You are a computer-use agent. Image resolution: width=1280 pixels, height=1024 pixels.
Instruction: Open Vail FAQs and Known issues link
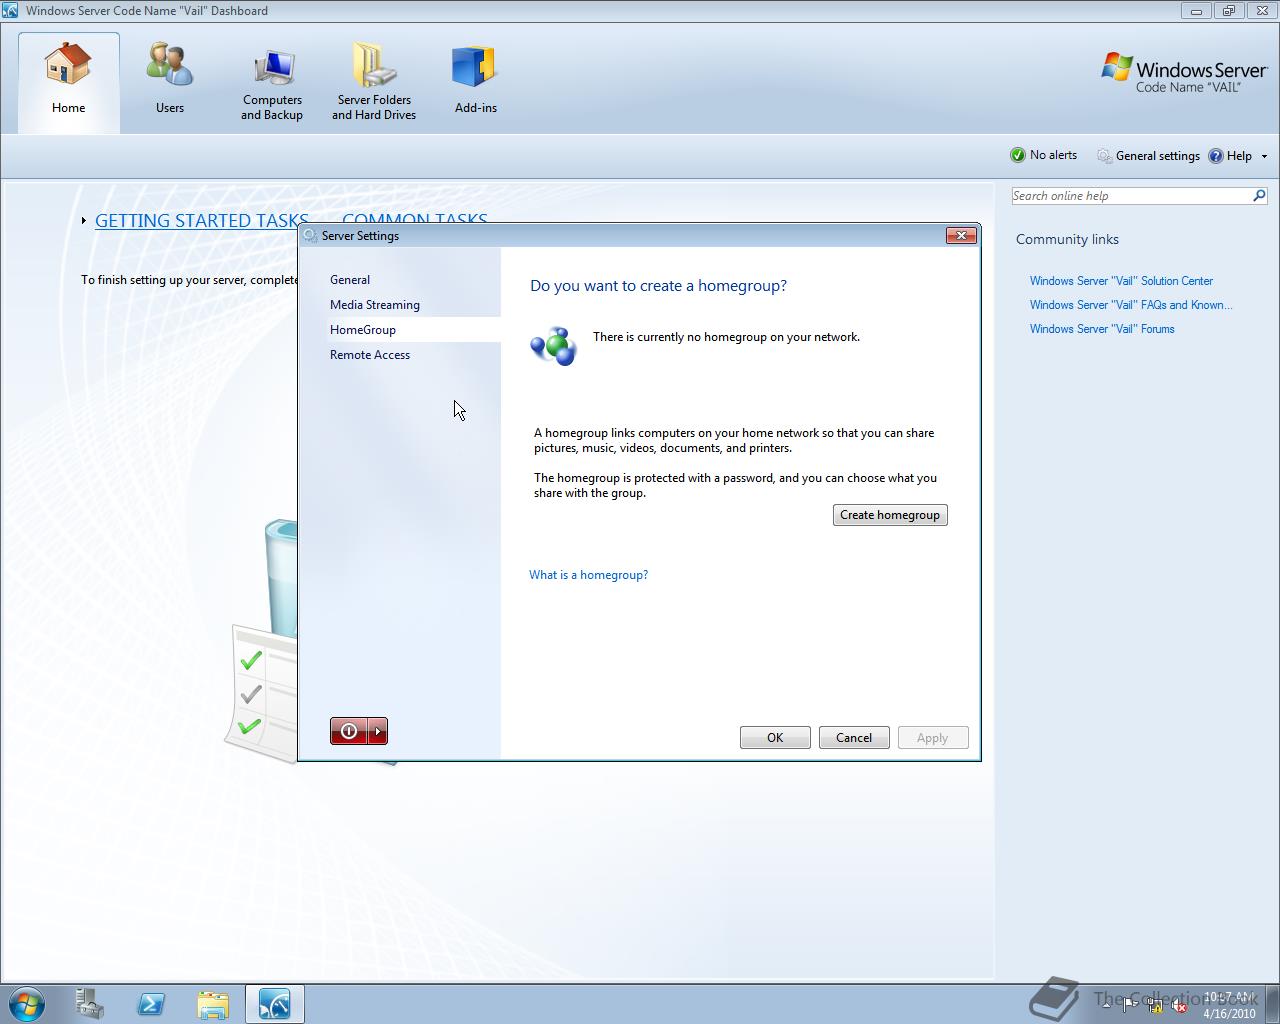click(1131, 305)
